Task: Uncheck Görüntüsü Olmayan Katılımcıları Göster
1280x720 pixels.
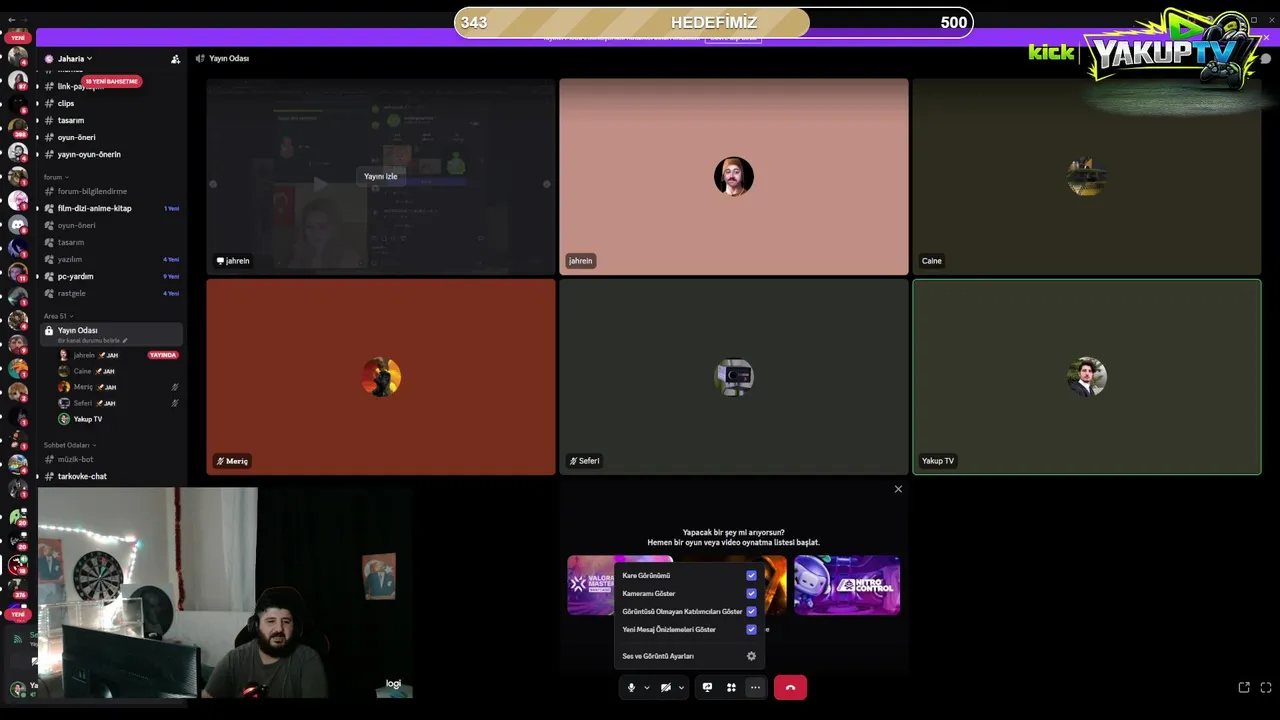Action: point(751,612)
